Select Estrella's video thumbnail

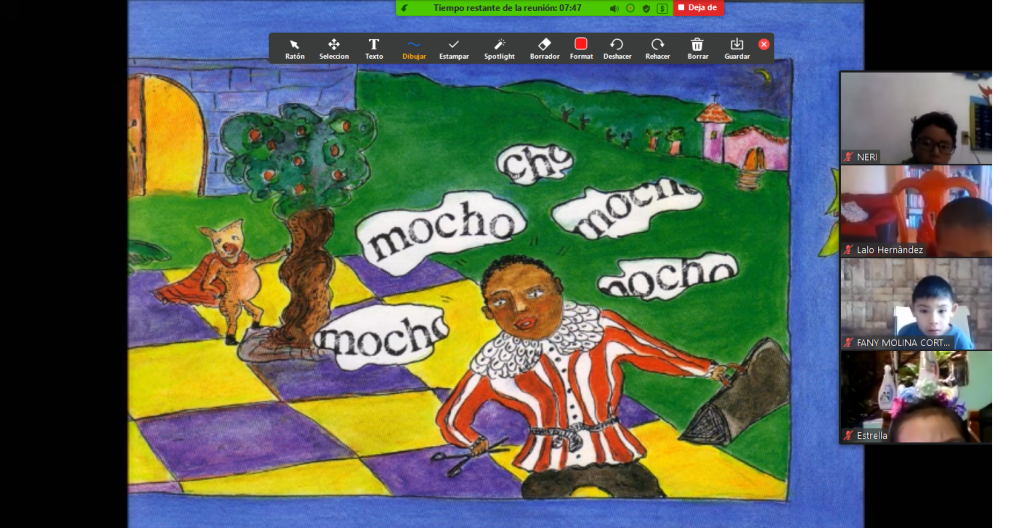[x=915, y=396]
